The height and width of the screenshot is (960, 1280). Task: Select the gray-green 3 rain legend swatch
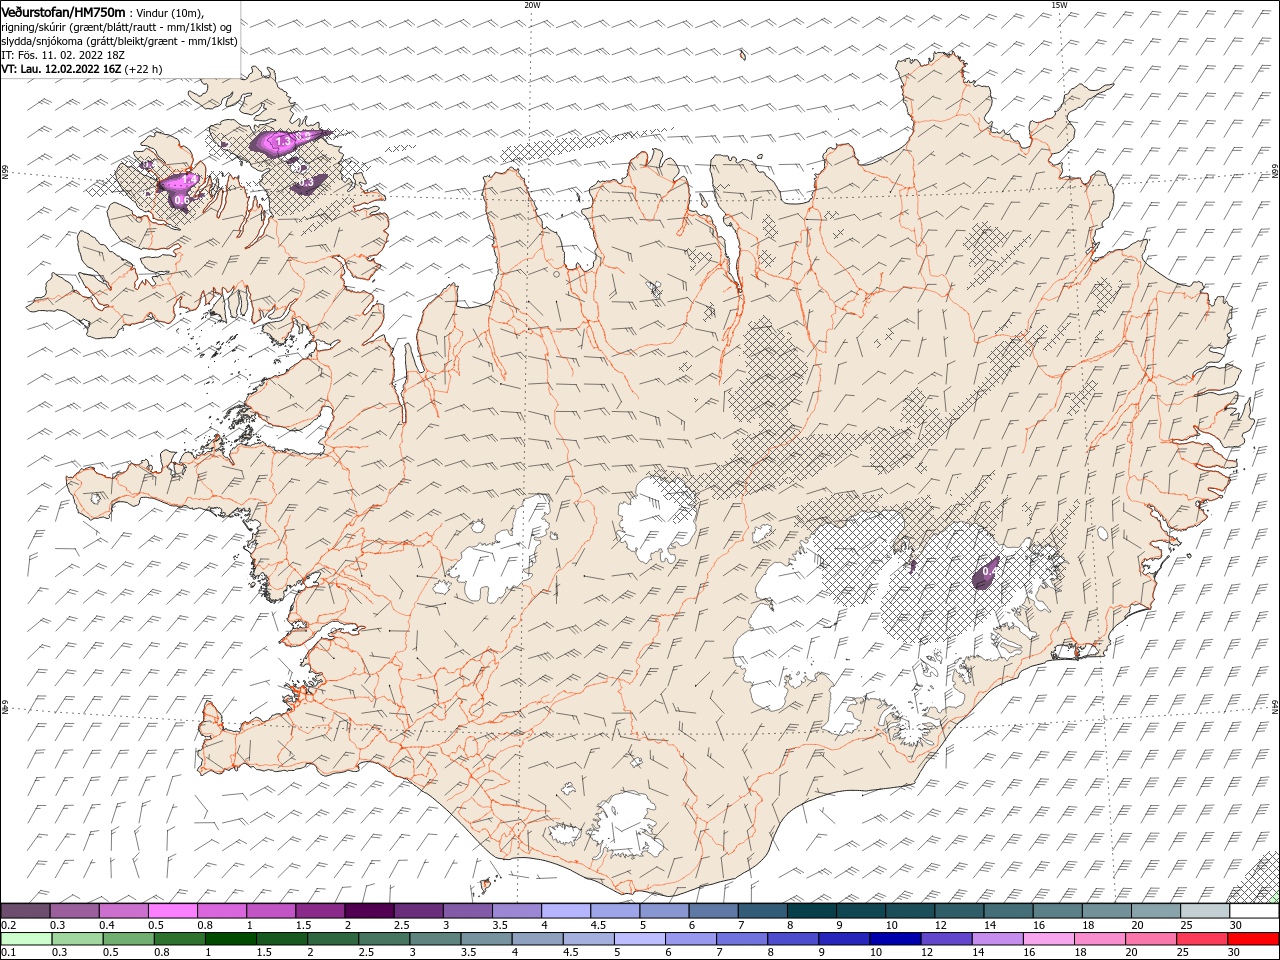[435, 939]
